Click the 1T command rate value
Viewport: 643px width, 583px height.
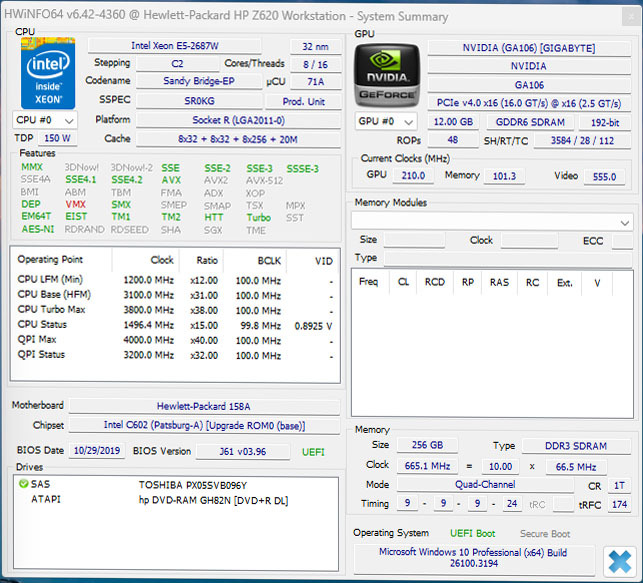[x=619, y=485]
